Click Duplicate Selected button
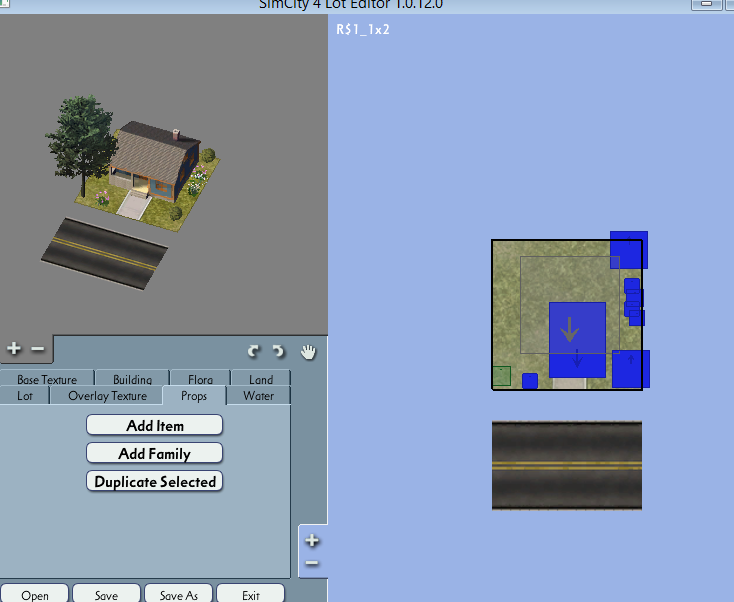 tap(154, 481)
